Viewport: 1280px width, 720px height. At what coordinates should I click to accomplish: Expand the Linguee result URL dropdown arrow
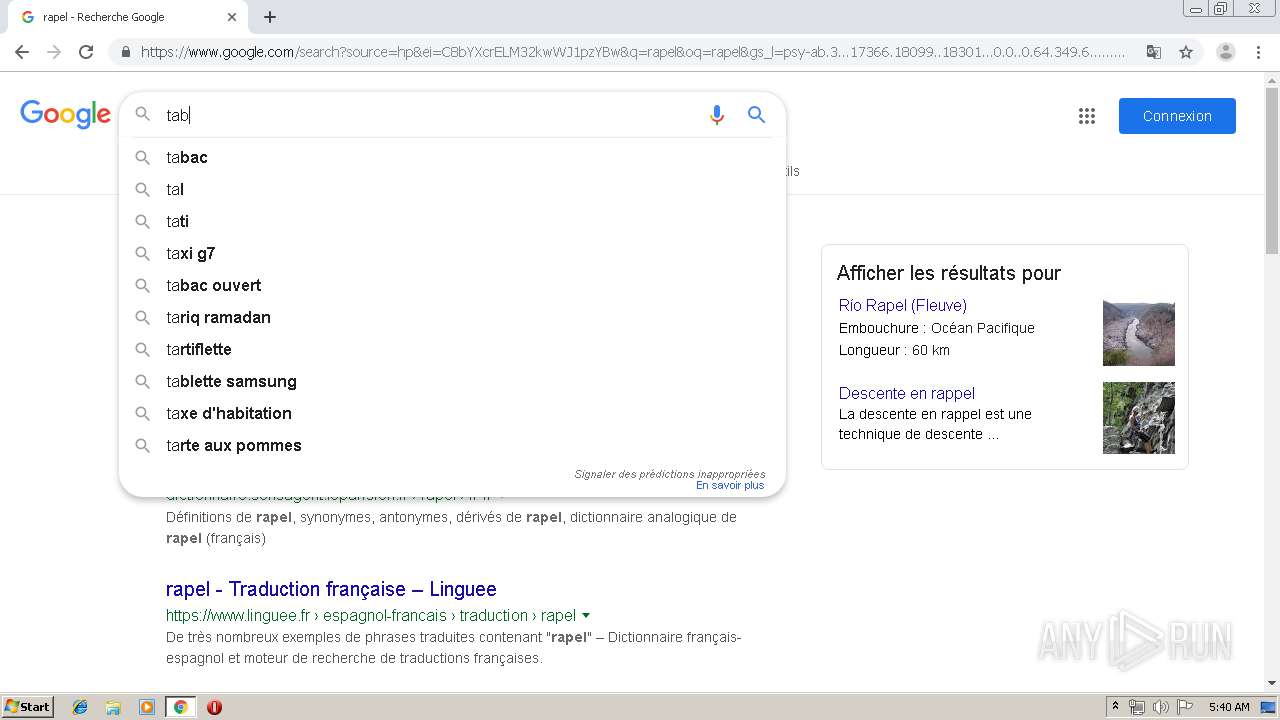pos(586,616)
